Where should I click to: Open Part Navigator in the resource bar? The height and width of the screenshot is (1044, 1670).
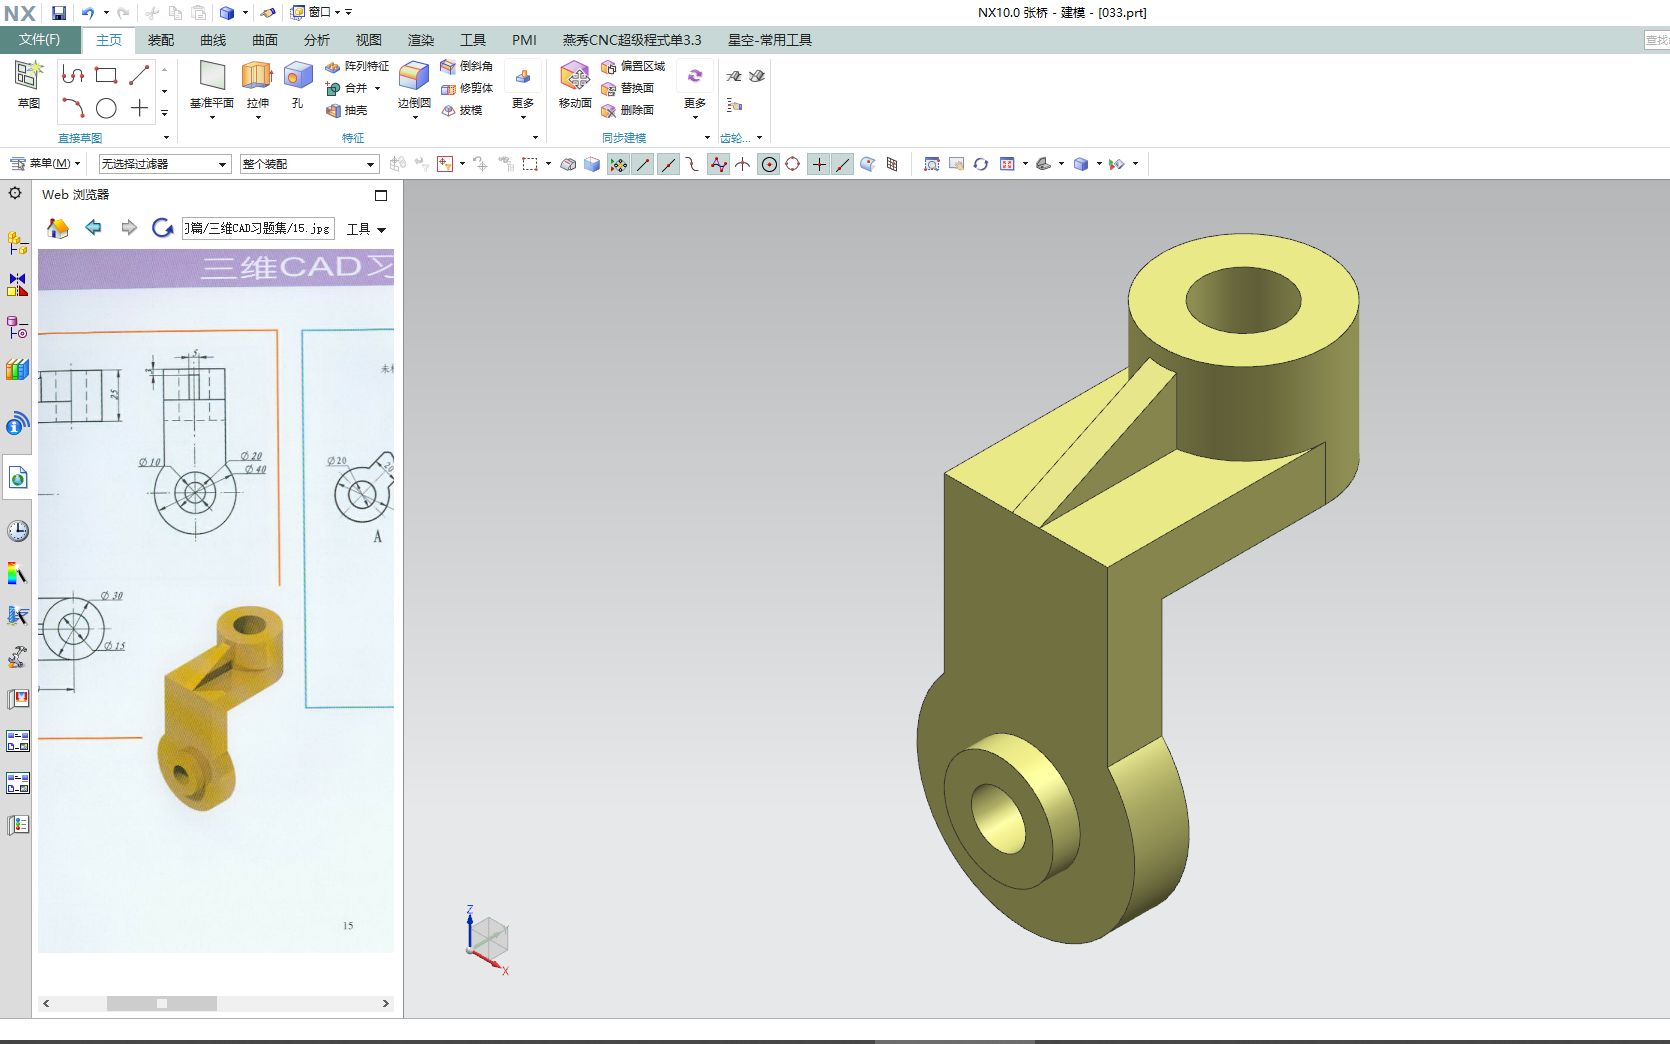pos(18,327)
